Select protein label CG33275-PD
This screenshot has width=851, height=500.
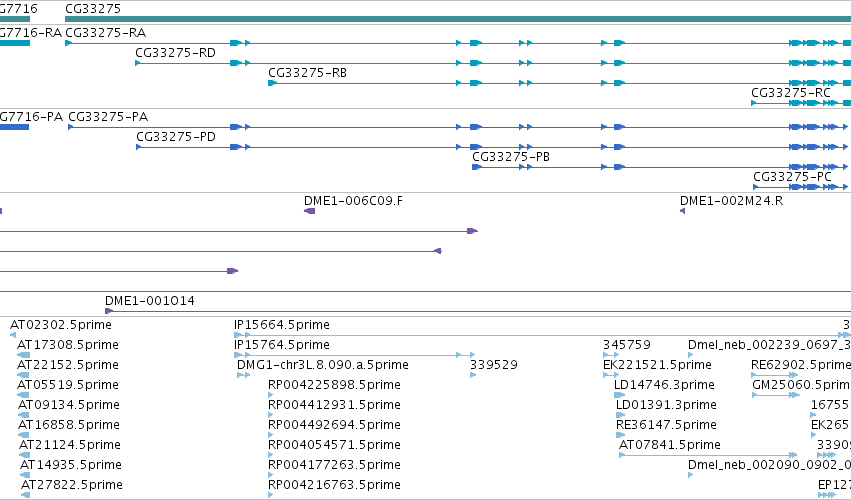(176, 137)
